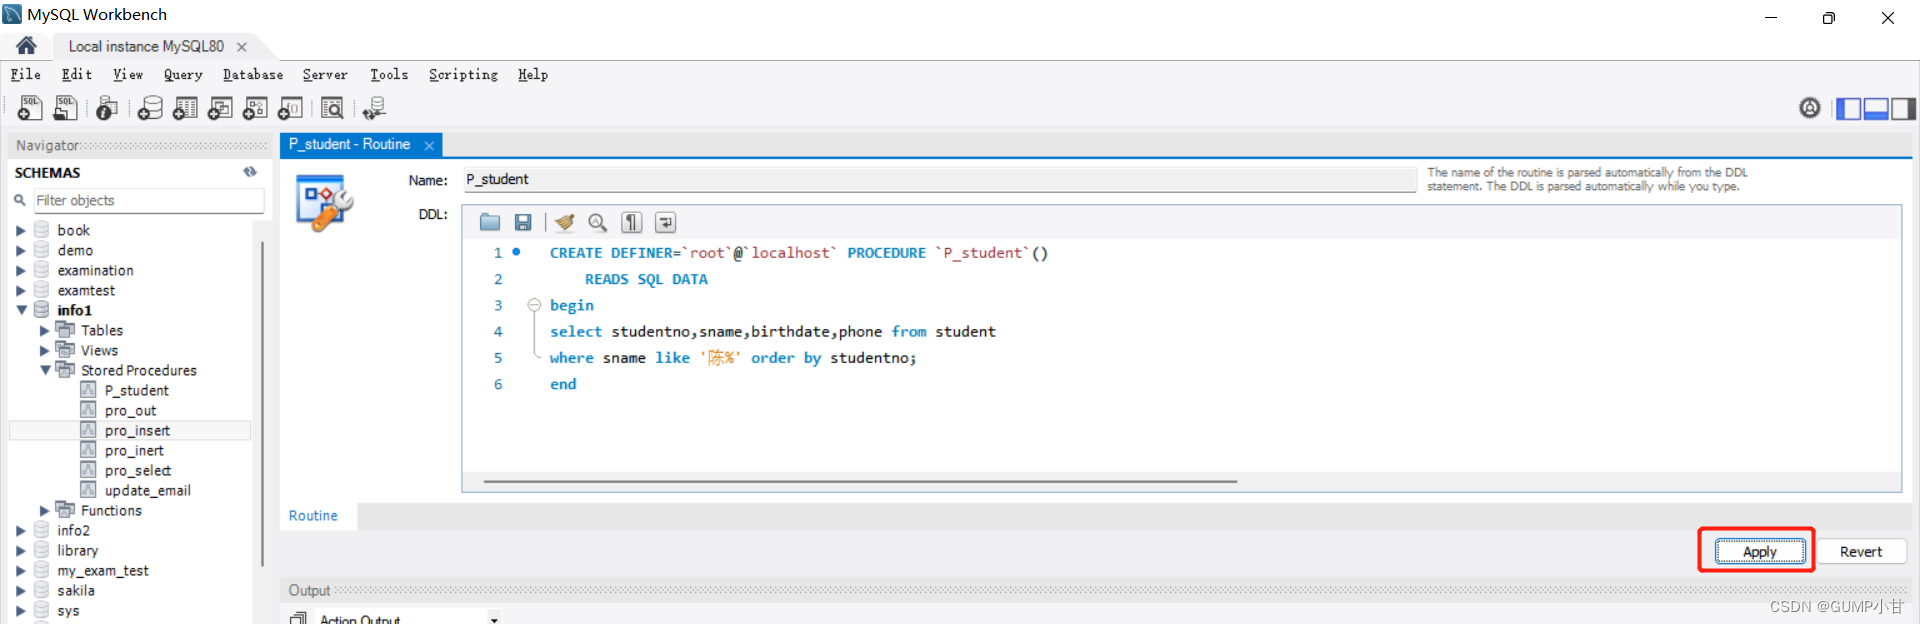This screenshot has height=624, width=1920.
Task: Expand the Functions node
Action: point(44,510)
